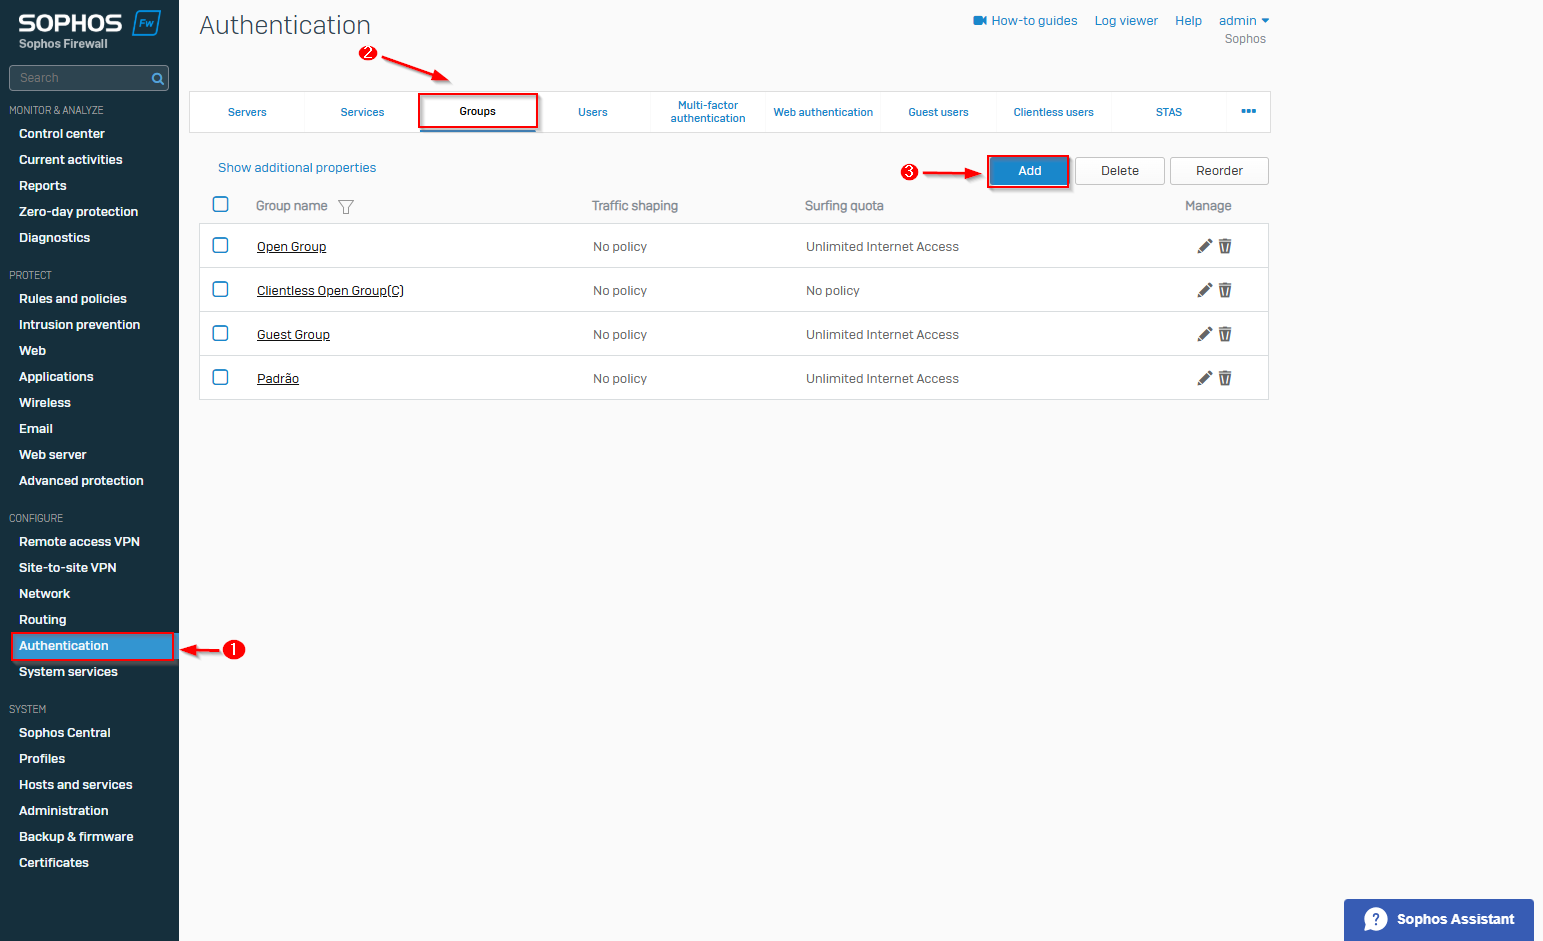This screenshot has width=1543, height=941.
Task: Open the Guest Group link
Action: 293,335
